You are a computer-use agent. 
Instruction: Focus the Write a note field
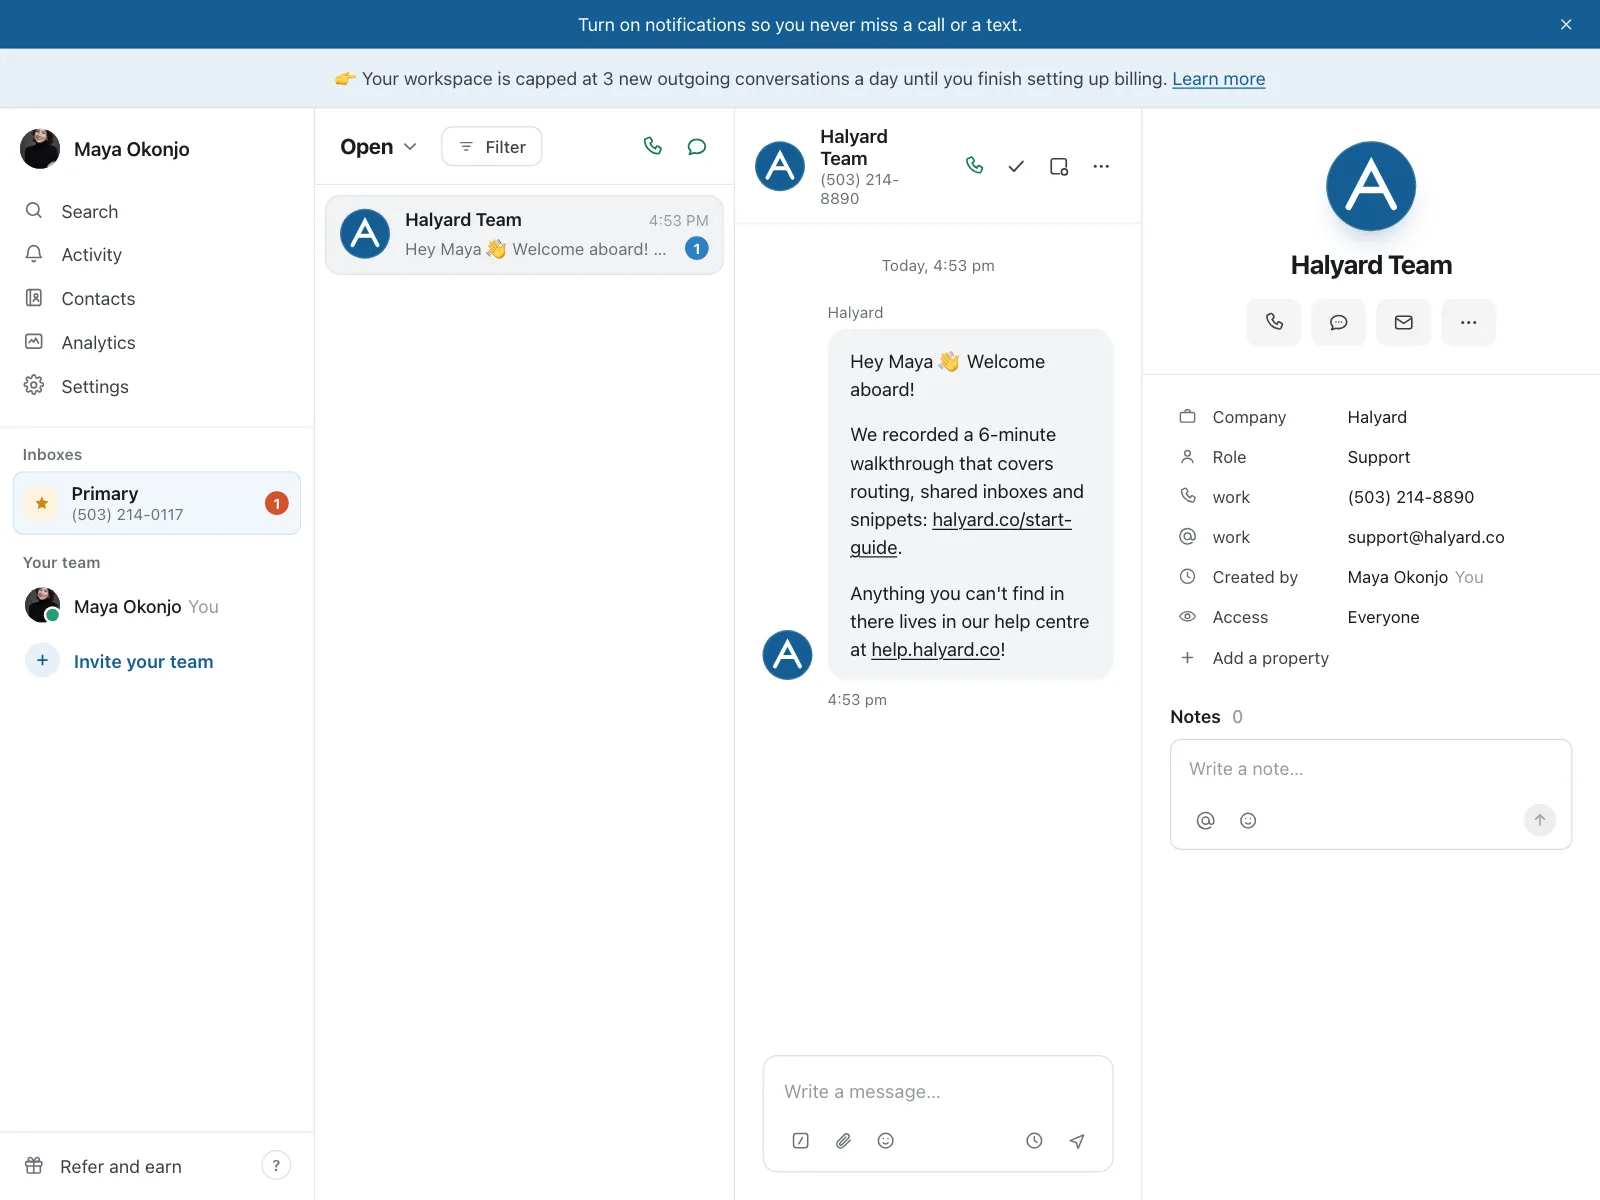click(x=1371, y=769)
